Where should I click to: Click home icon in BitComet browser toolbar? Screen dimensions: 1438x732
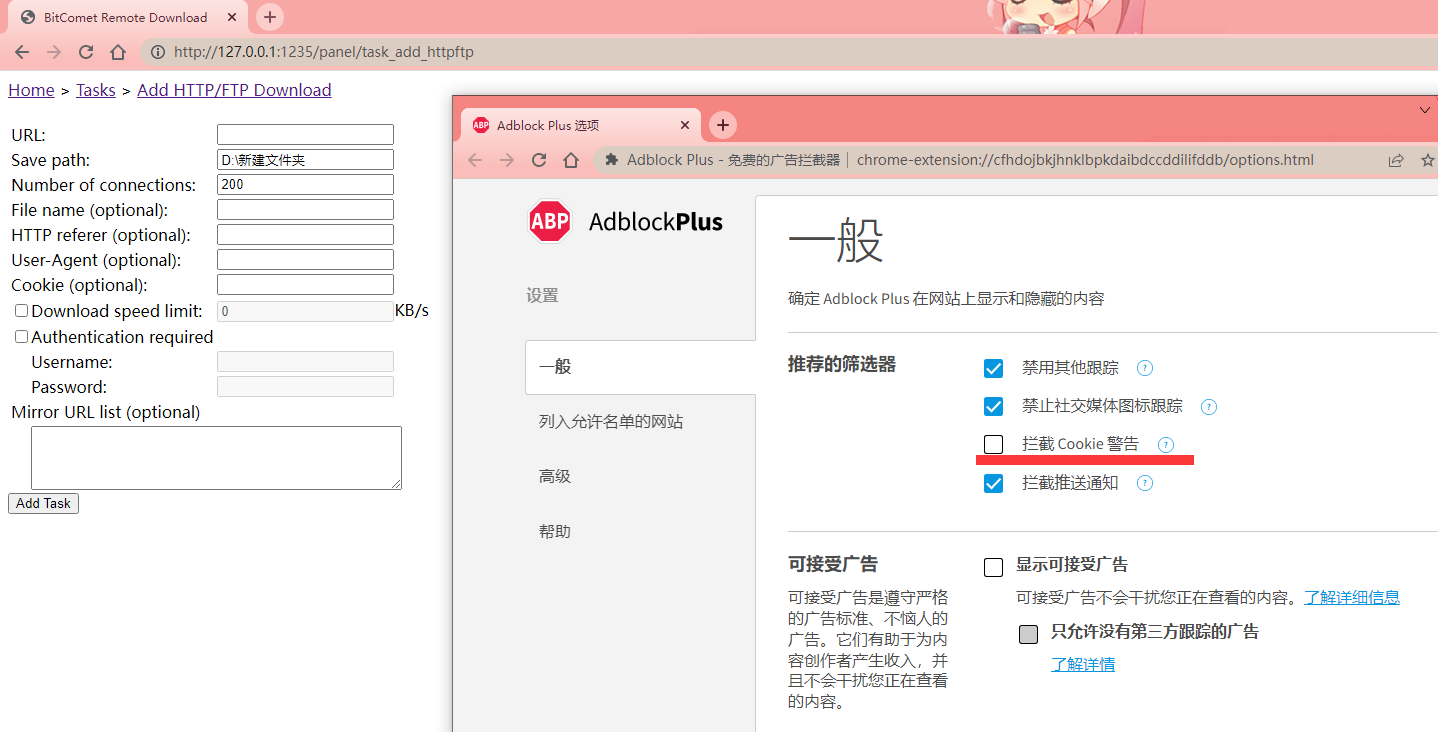click(x=118, y=52)
